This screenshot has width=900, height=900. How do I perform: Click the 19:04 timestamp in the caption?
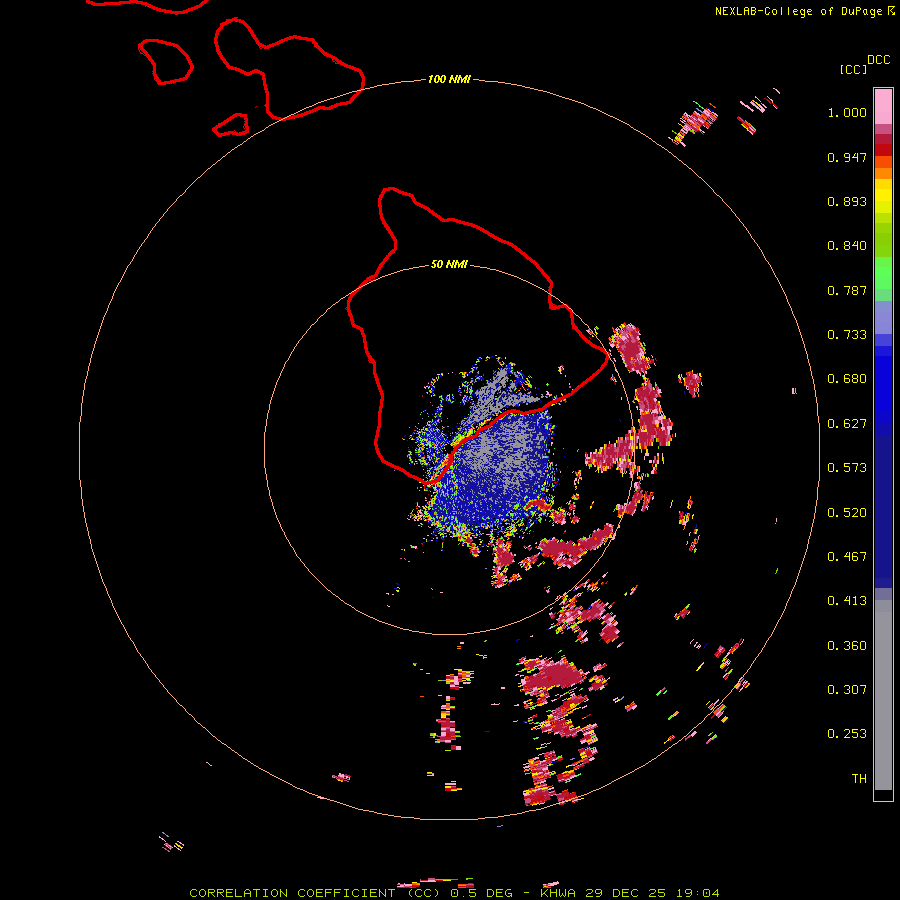tap(697, 893)
